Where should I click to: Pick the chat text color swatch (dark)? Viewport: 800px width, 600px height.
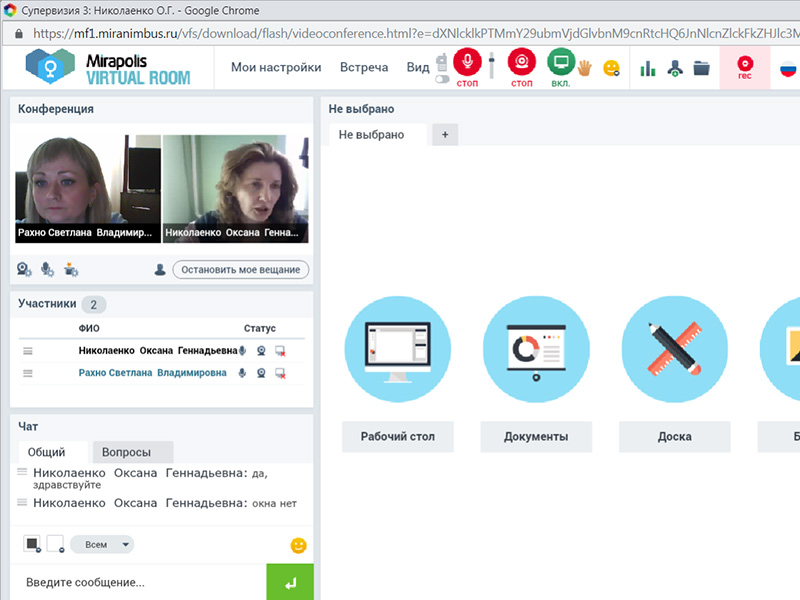pyautogui.click(x=32, y=544)
